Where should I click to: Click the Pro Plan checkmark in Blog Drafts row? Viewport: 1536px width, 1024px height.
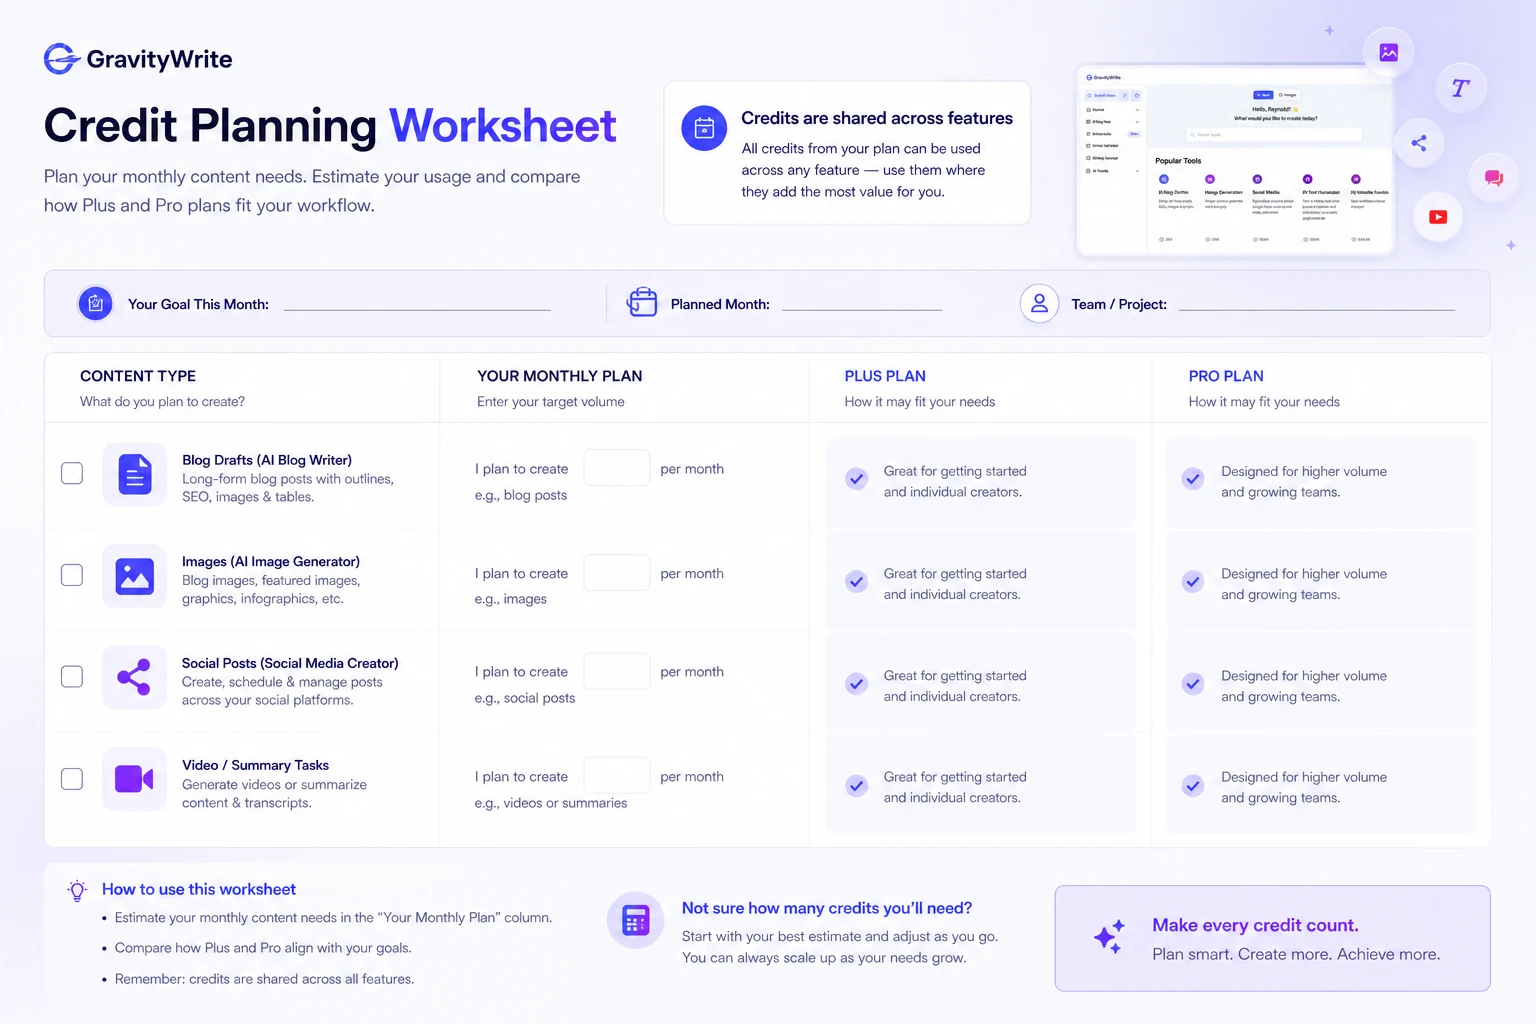[1193, 479]
